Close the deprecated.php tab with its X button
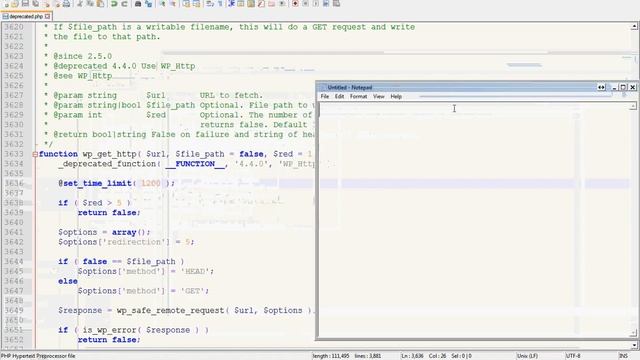The height and width of the screenshot is (360, 640). 47,16
